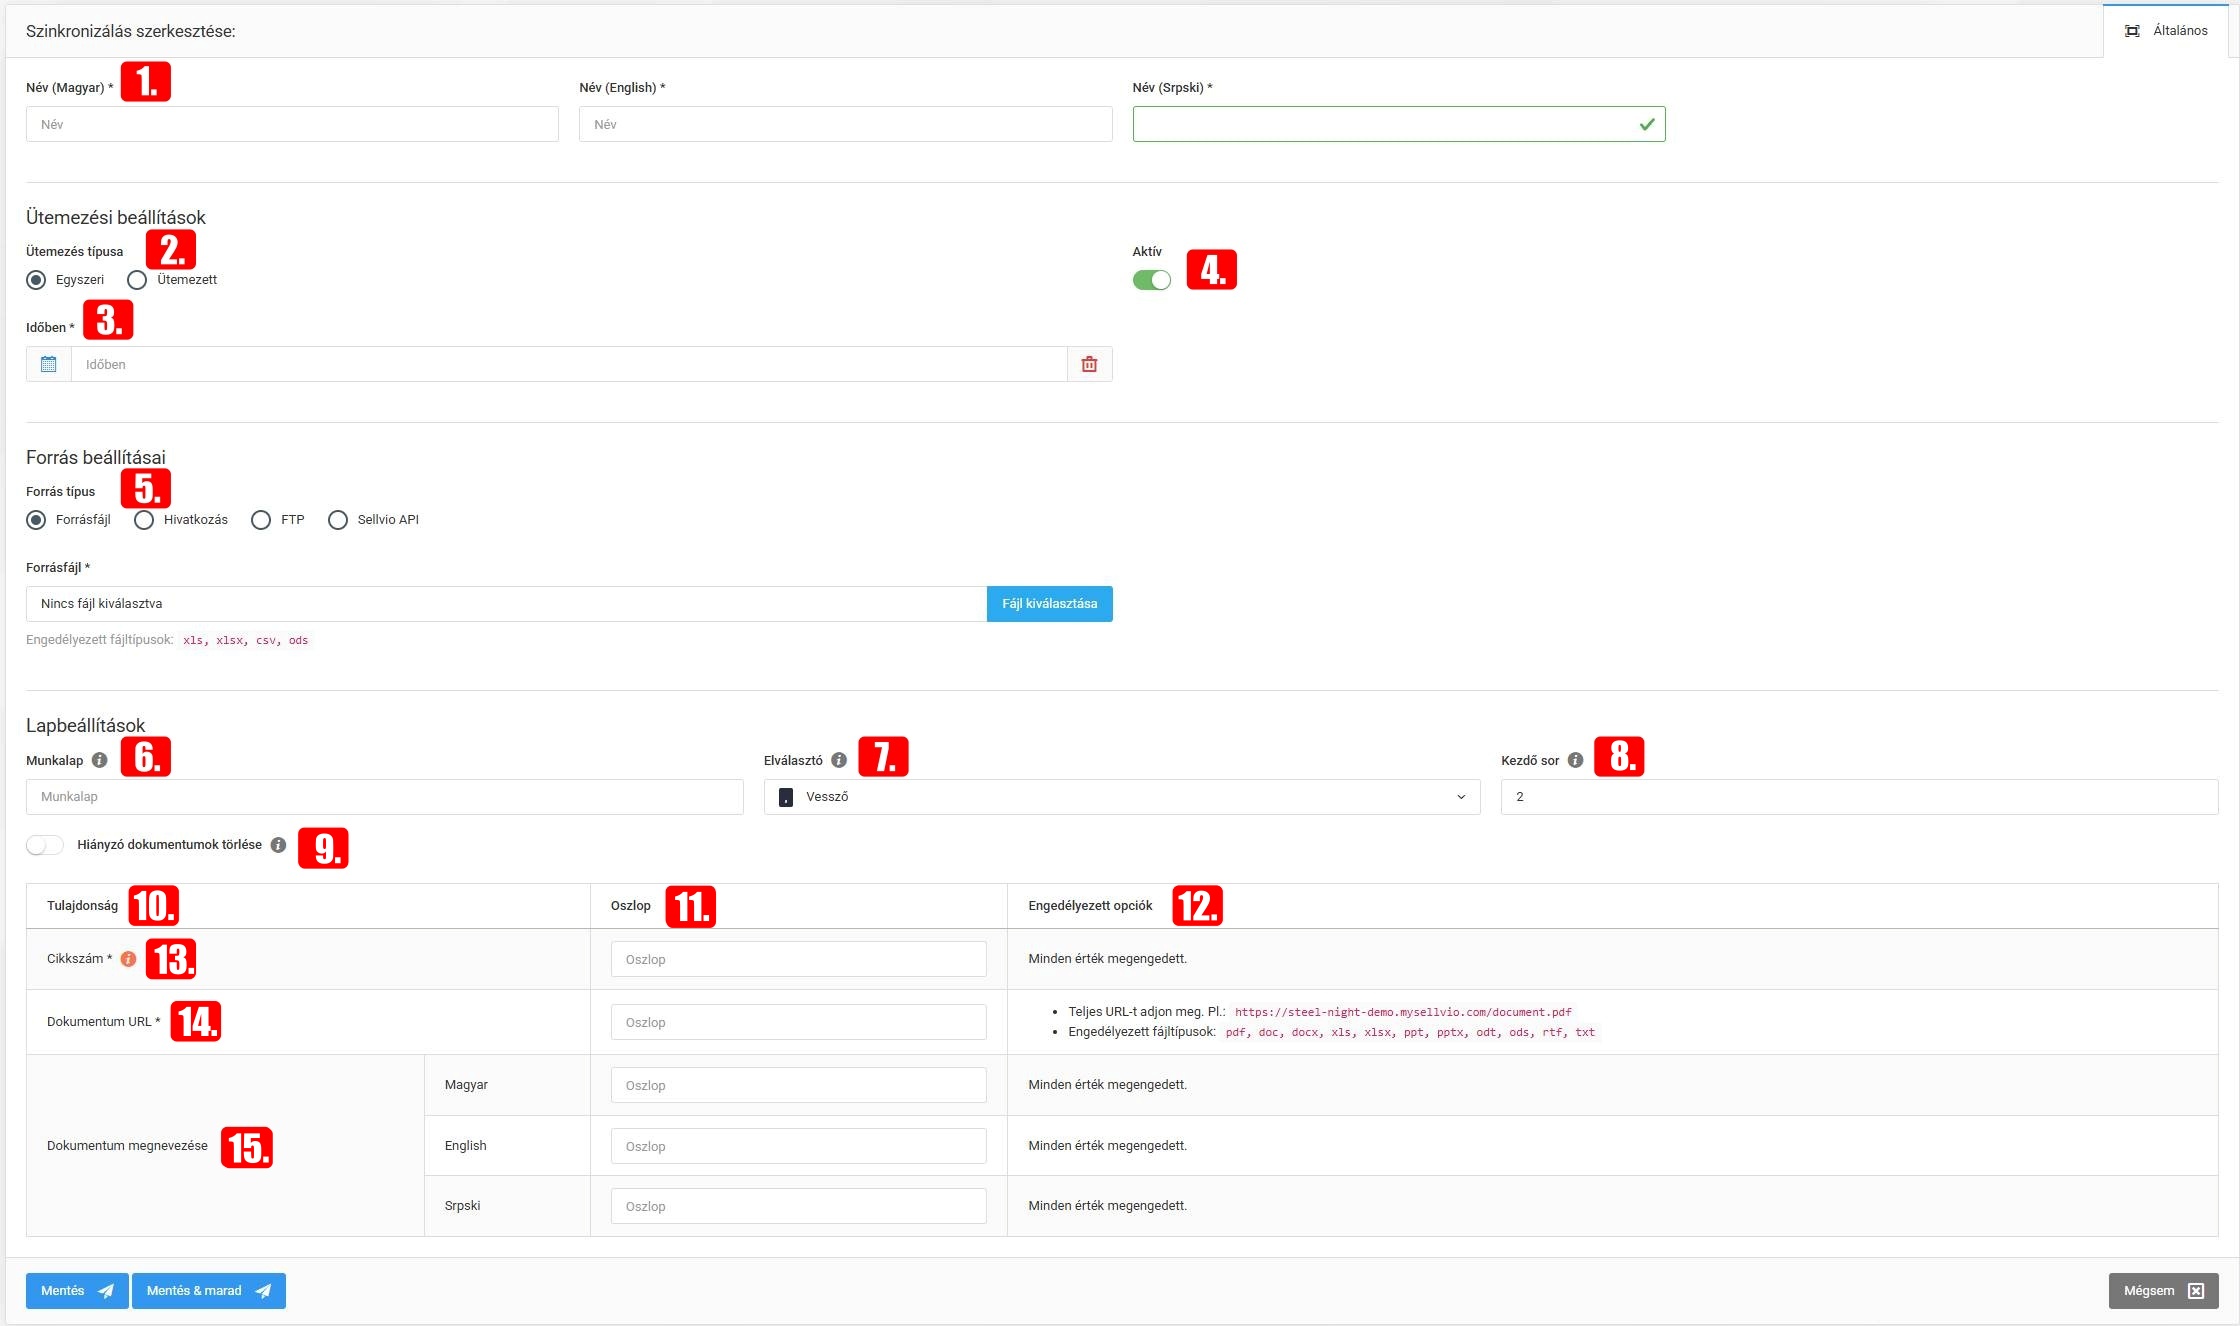
Task: Toggle the Aktív switch
Action: tap(1151, 280)
